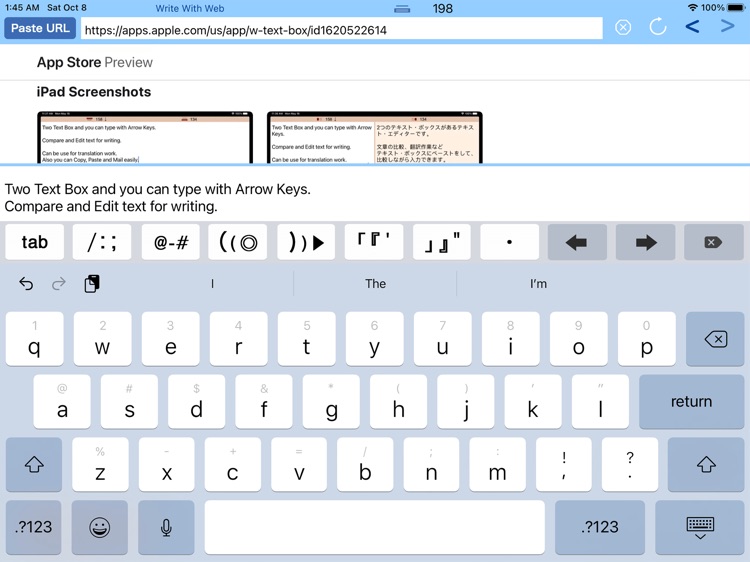Toggle the left shift key
Screen dimensions: 750x562
(34, 464)
